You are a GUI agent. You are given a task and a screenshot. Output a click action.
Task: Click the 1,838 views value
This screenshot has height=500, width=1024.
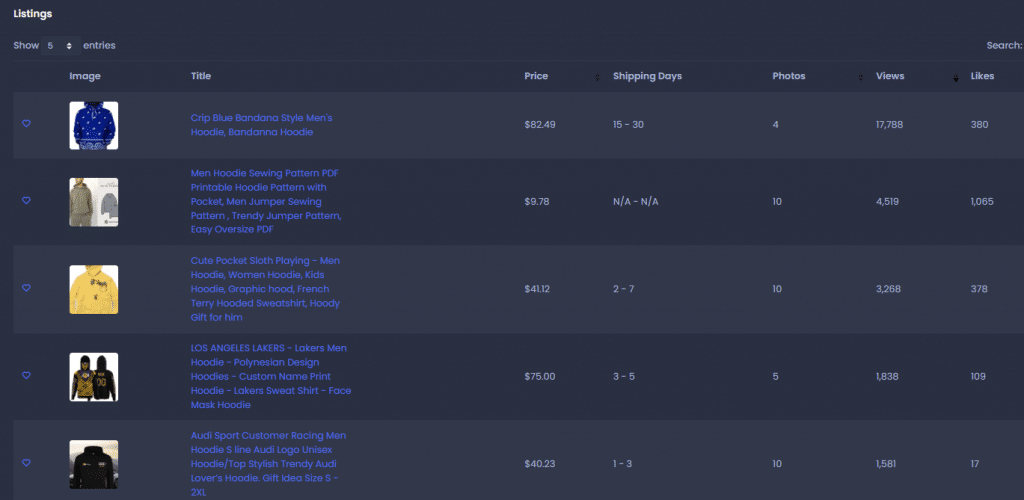[887, 377]
